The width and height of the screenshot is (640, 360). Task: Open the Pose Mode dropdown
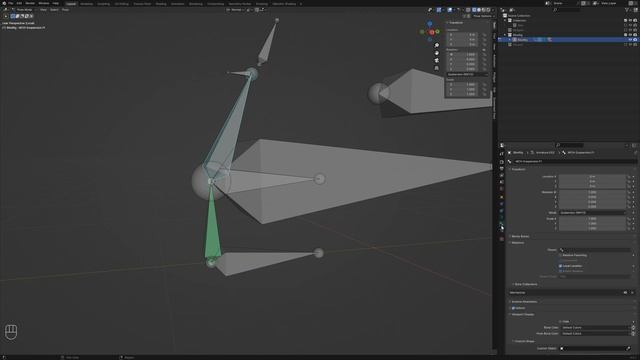pos(23,9)
